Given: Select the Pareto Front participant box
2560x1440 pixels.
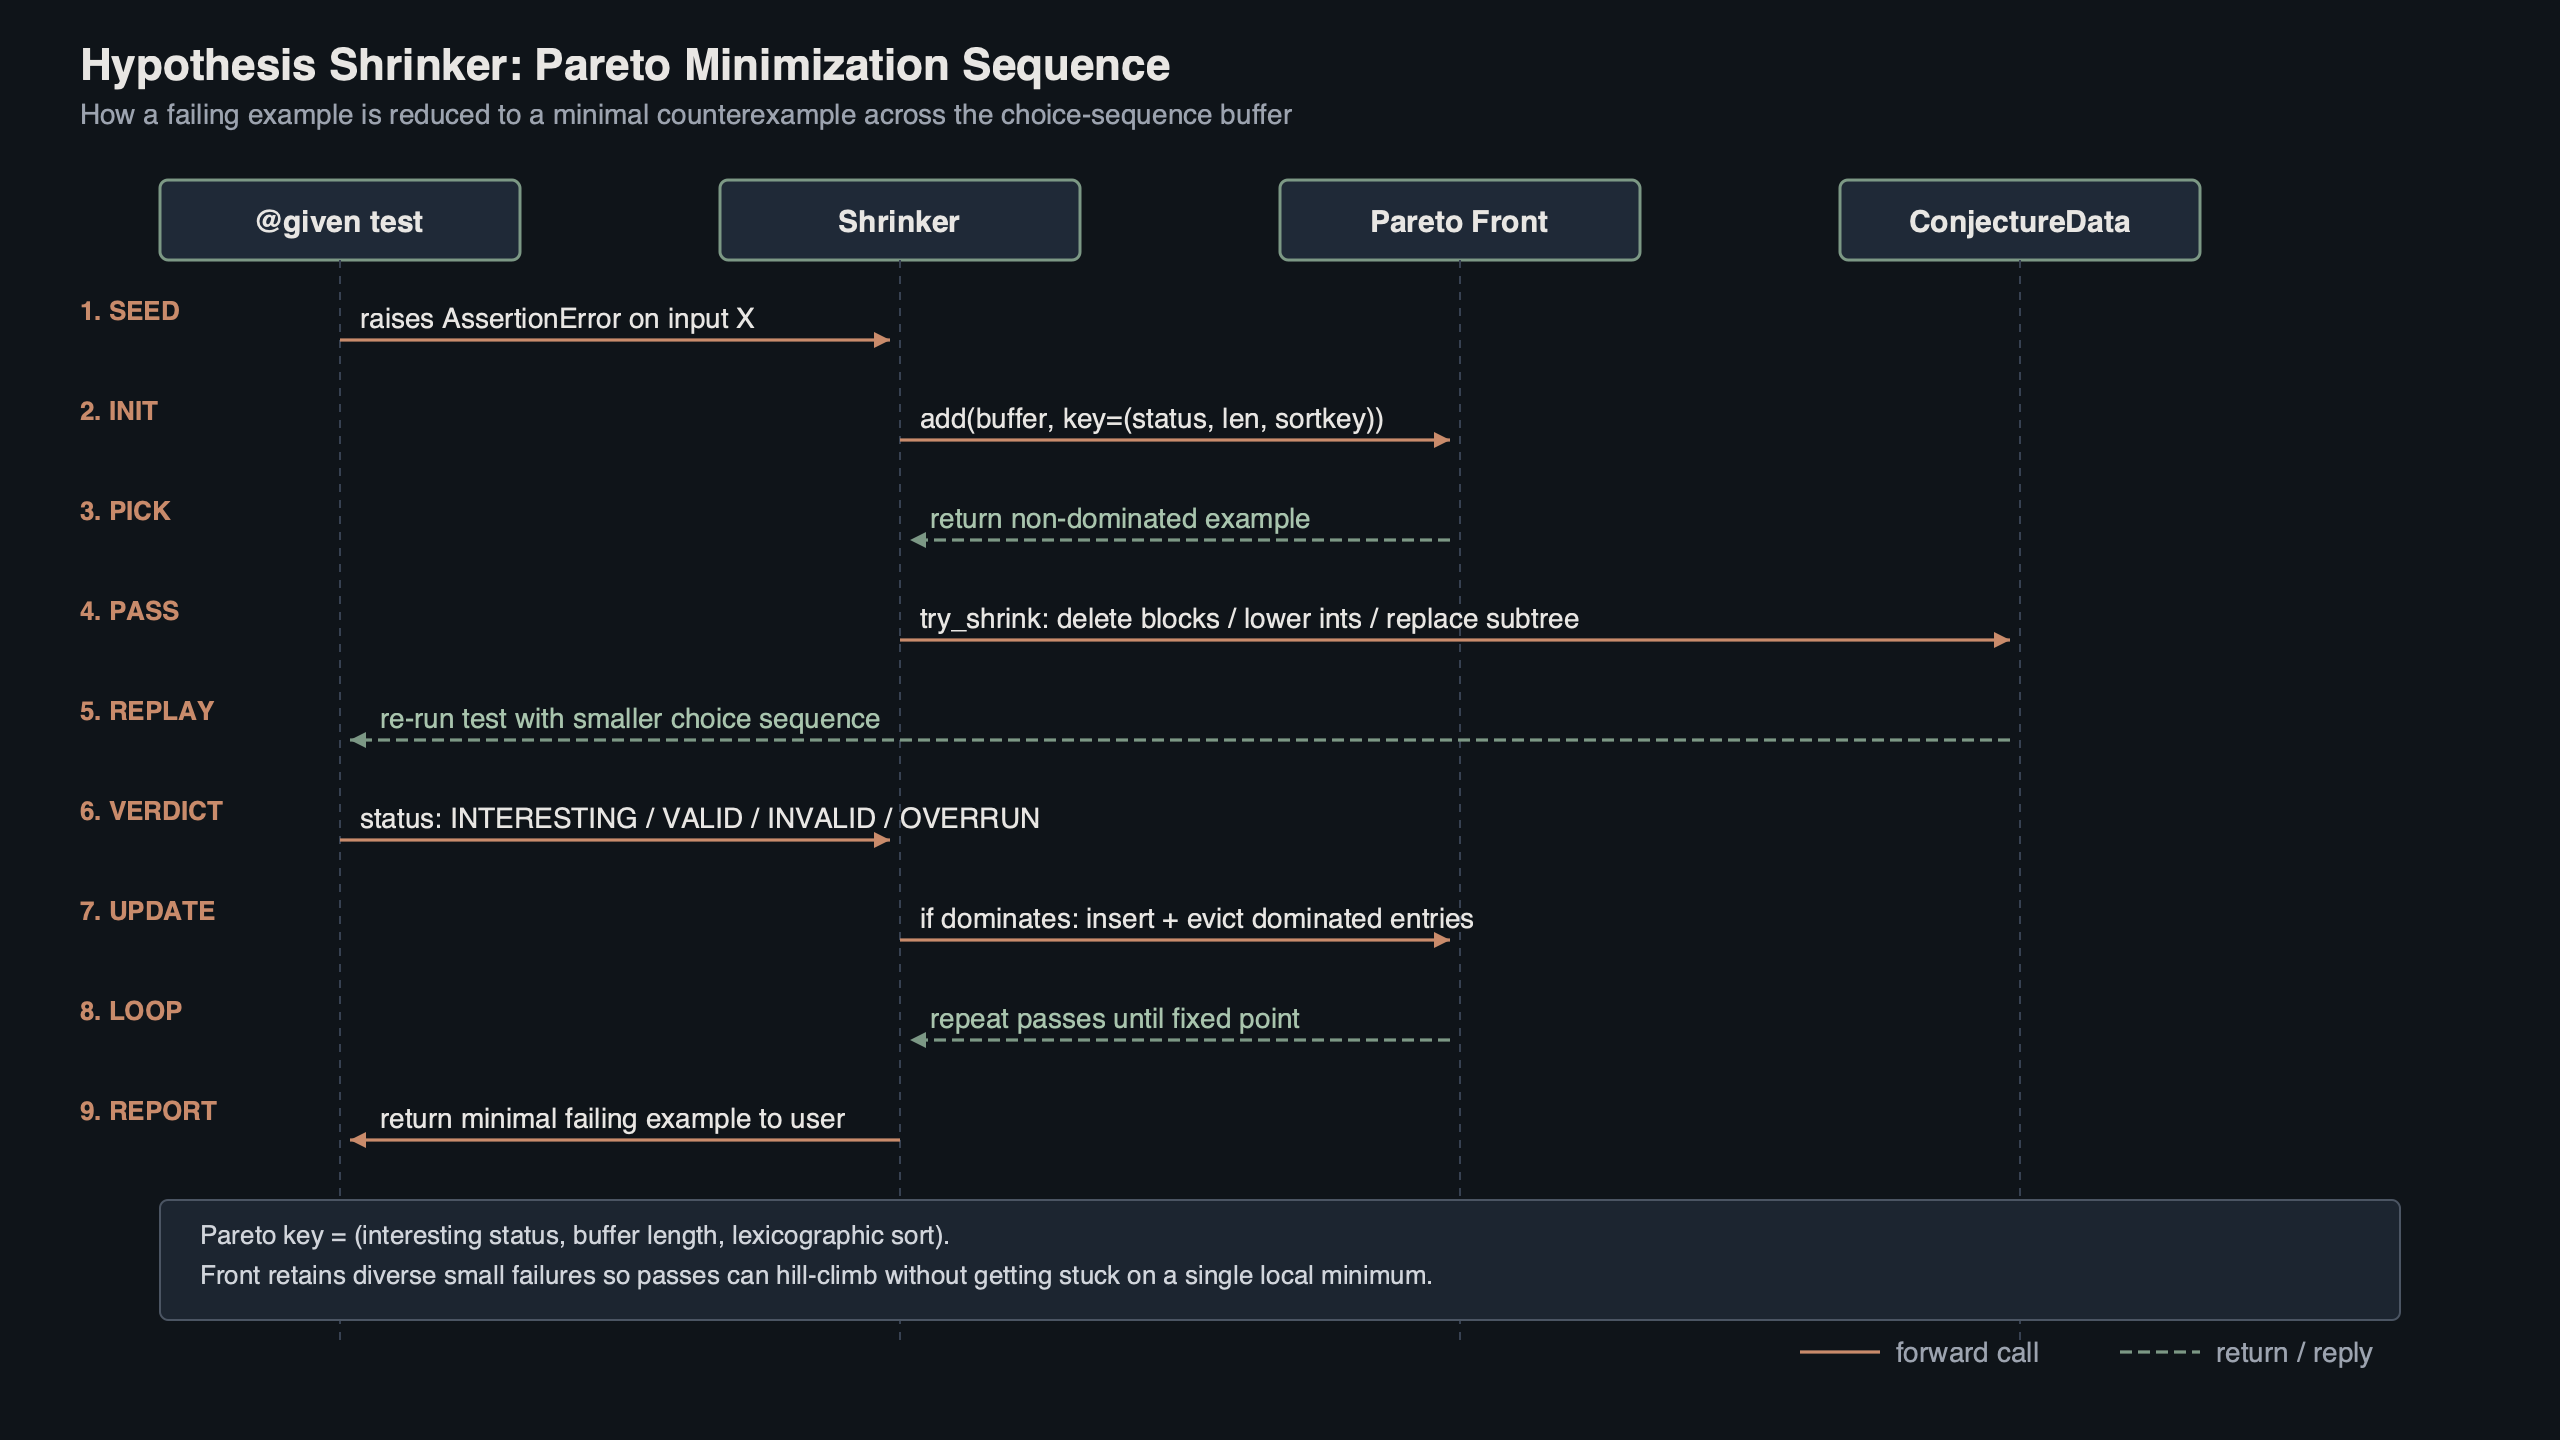Looking at the screenshot, I should [x=1458, y=220].
